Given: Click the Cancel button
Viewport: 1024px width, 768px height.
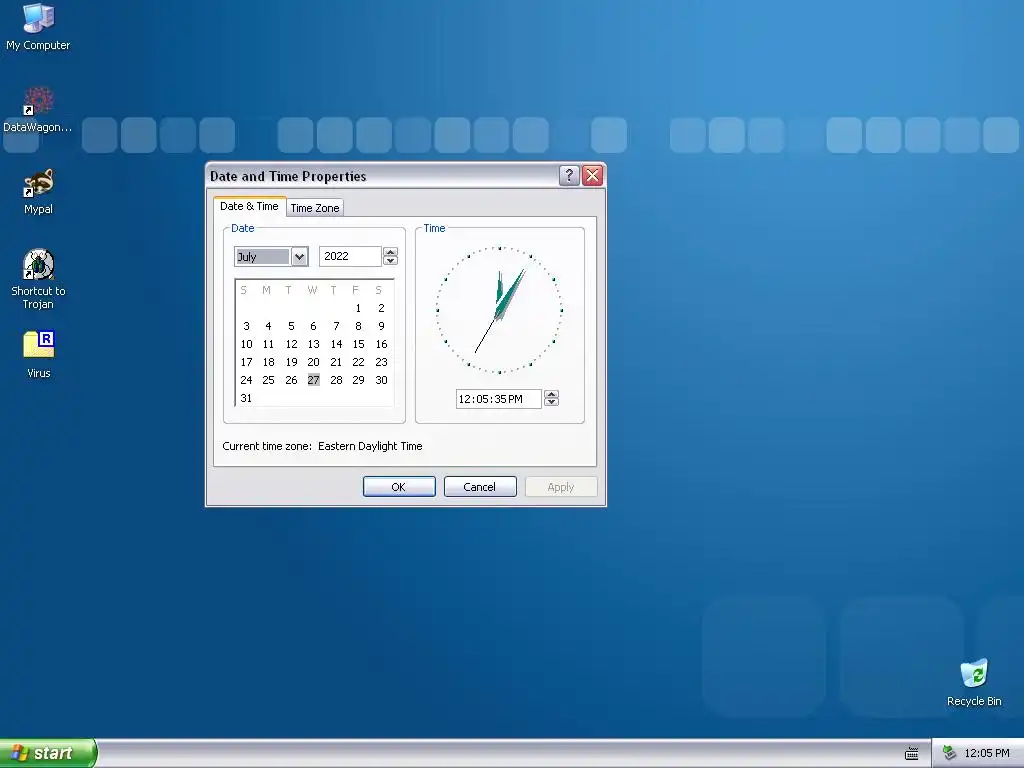Looking at the screenshot, I should [x=480, y=487].
